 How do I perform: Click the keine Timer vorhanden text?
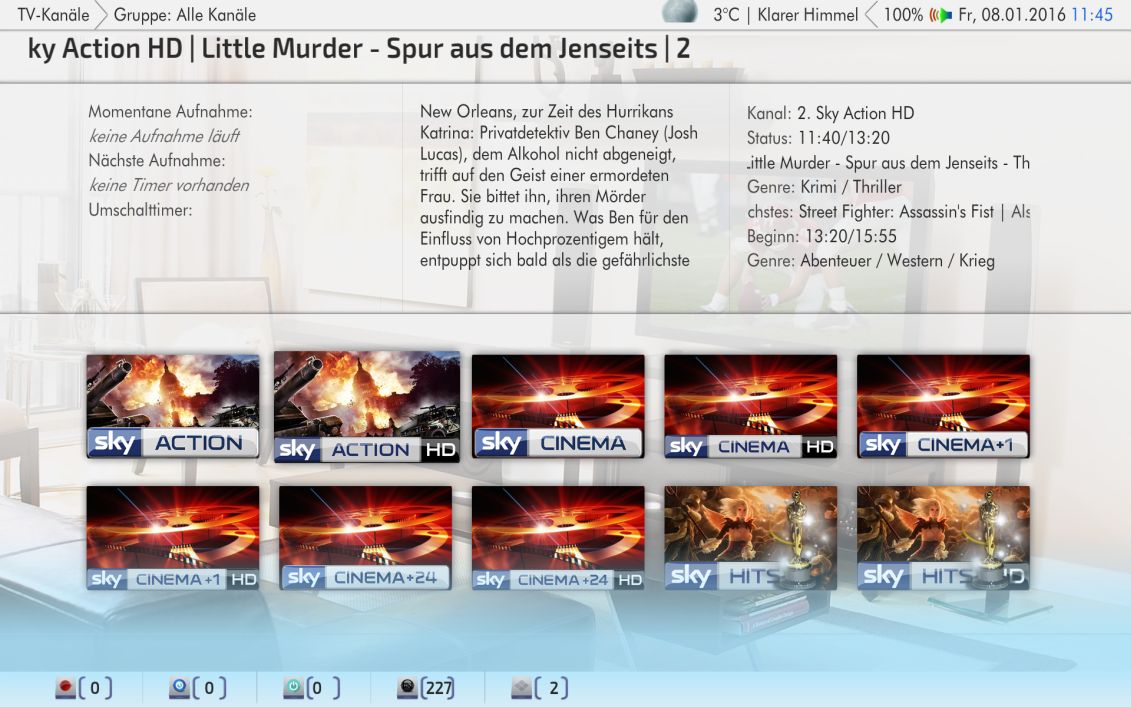(169, 185)
